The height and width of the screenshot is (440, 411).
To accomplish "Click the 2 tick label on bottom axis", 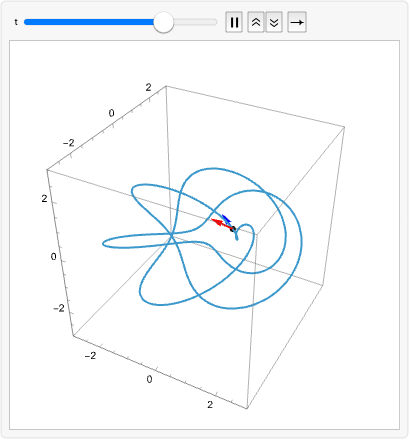I will 210,405.
